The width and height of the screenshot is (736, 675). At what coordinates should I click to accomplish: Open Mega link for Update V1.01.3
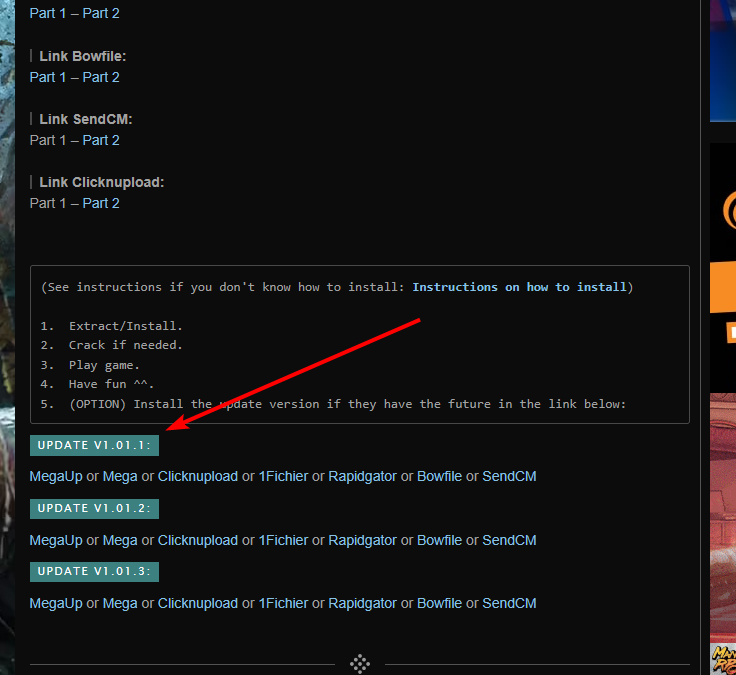(120, 603)
